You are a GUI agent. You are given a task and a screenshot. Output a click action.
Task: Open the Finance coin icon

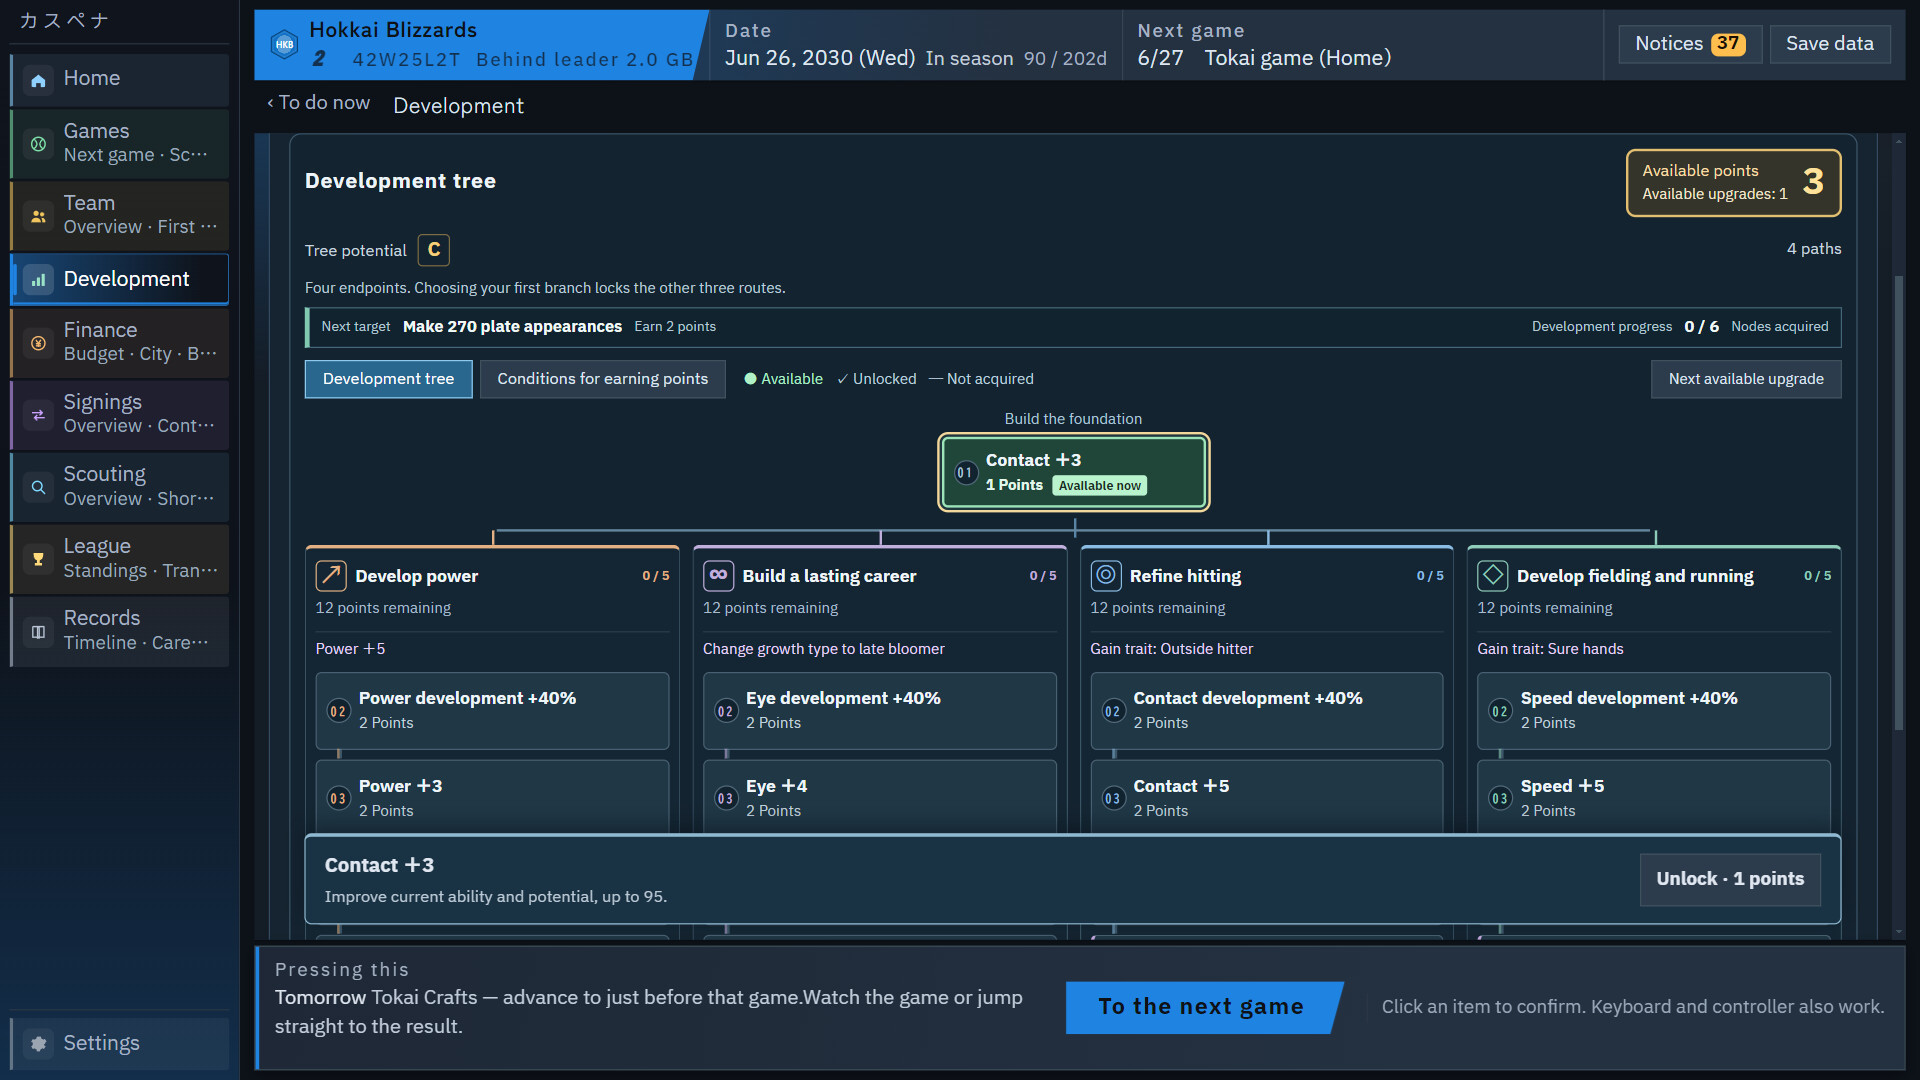38,343
